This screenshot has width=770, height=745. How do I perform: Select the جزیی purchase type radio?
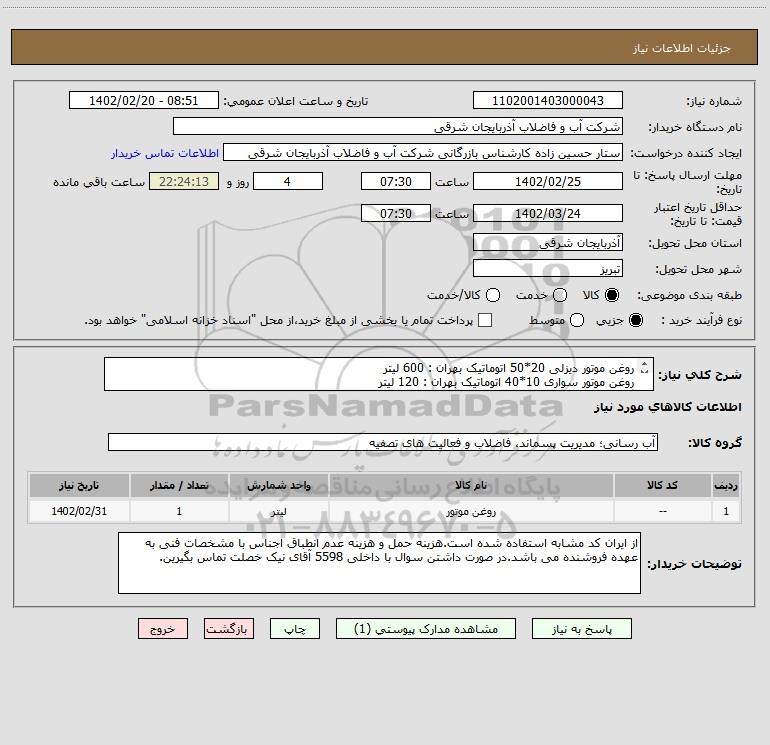pos(635,320)
